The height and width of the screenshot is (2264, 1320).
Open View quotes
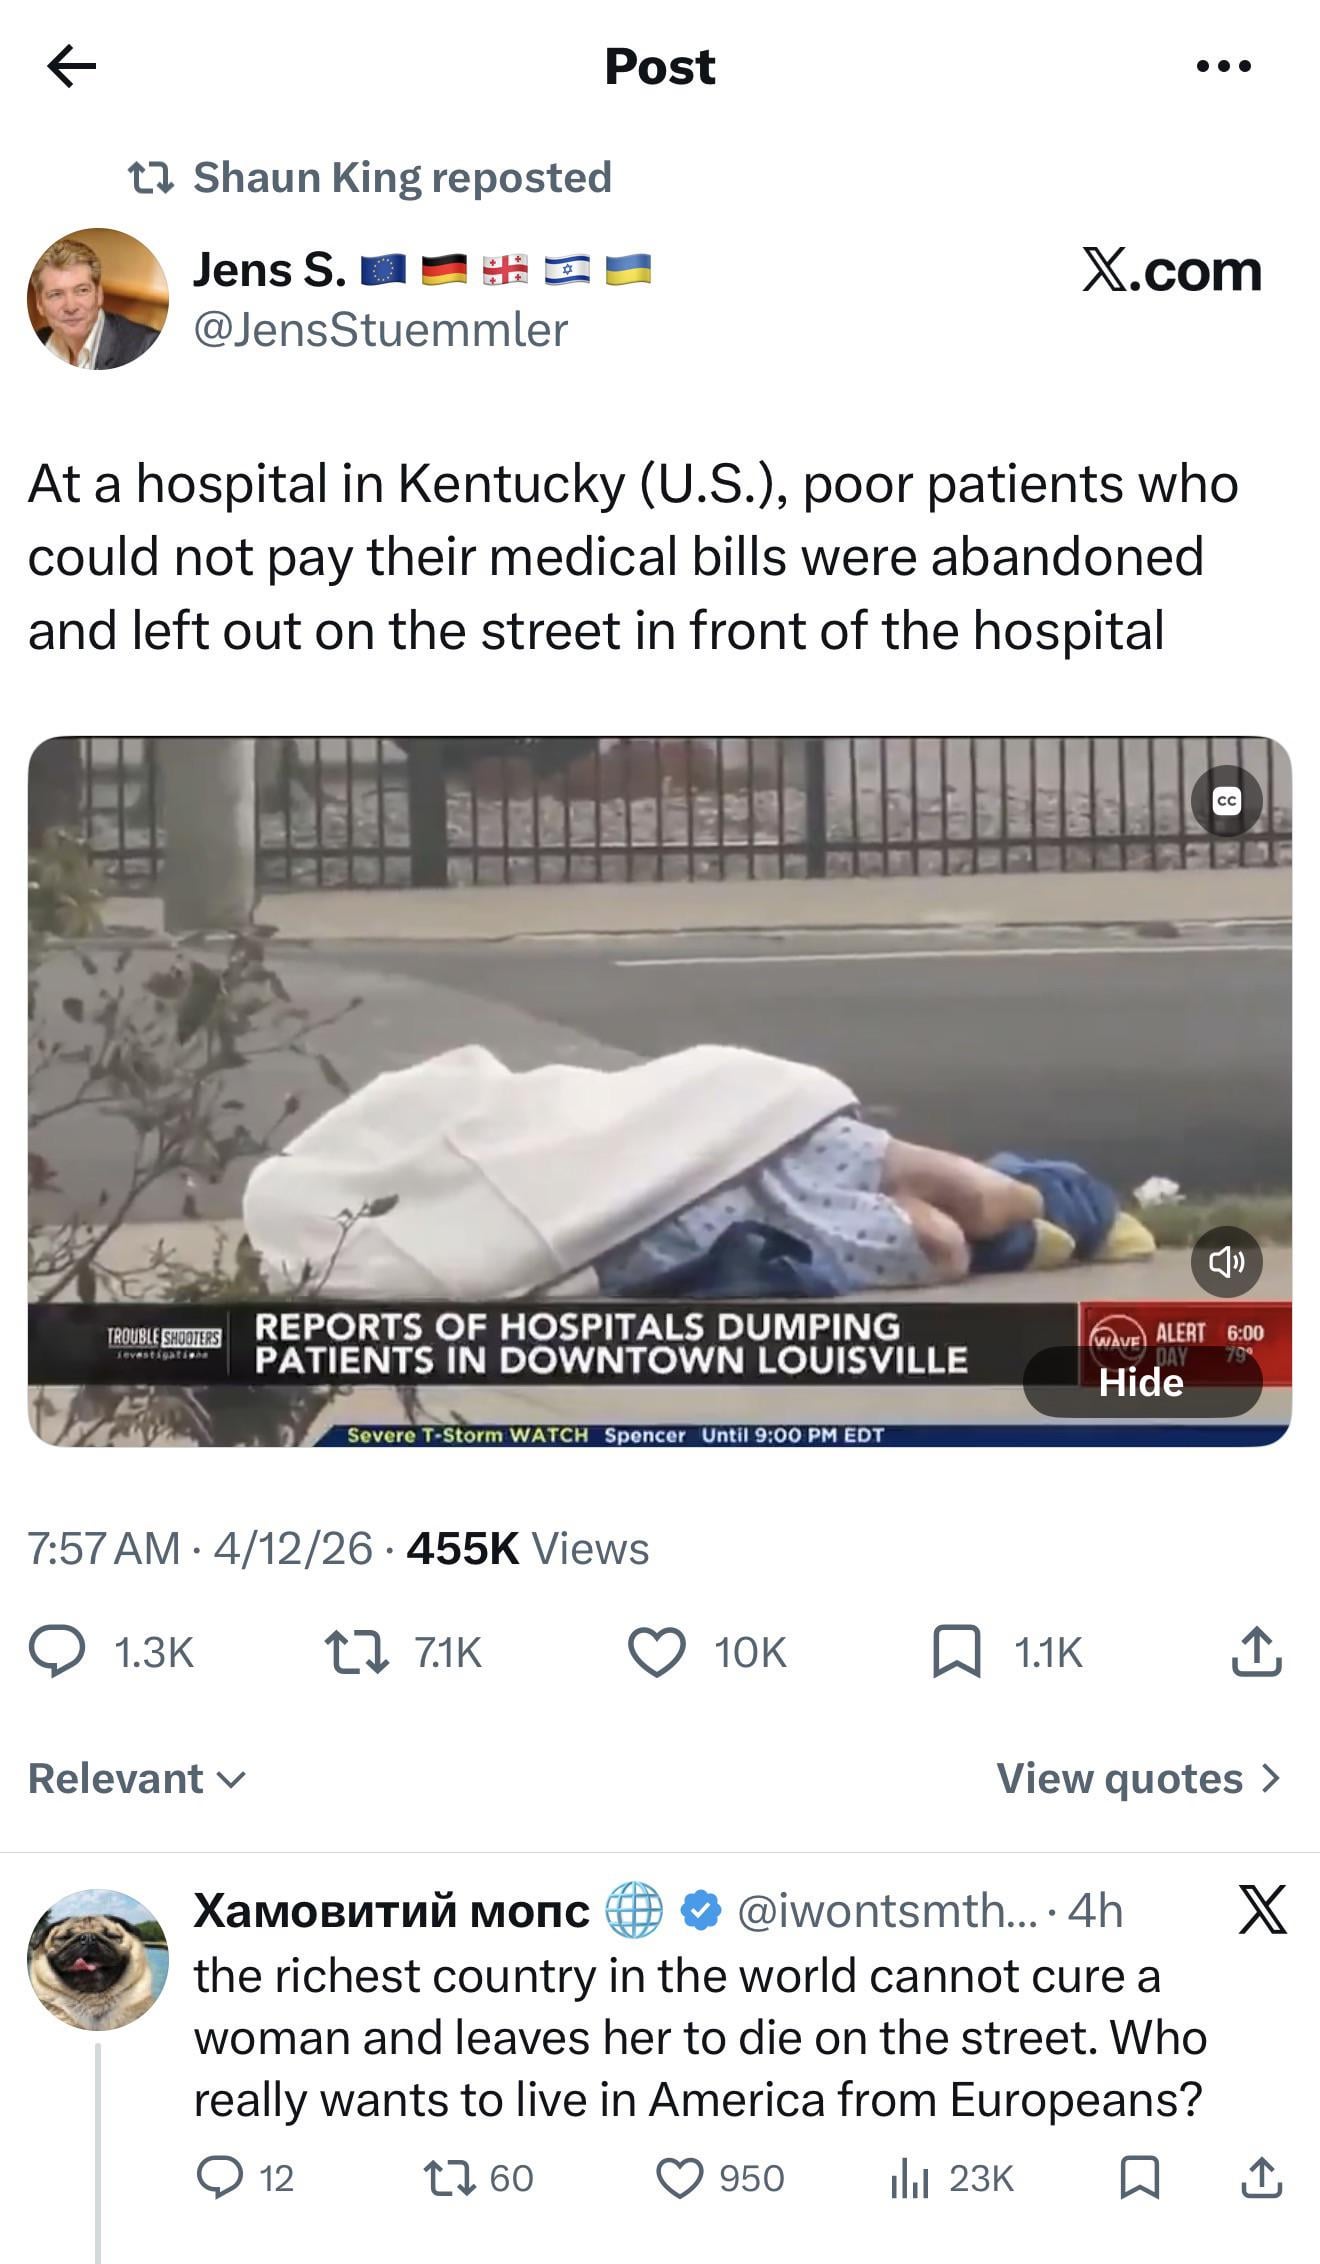point(1139,1779)
